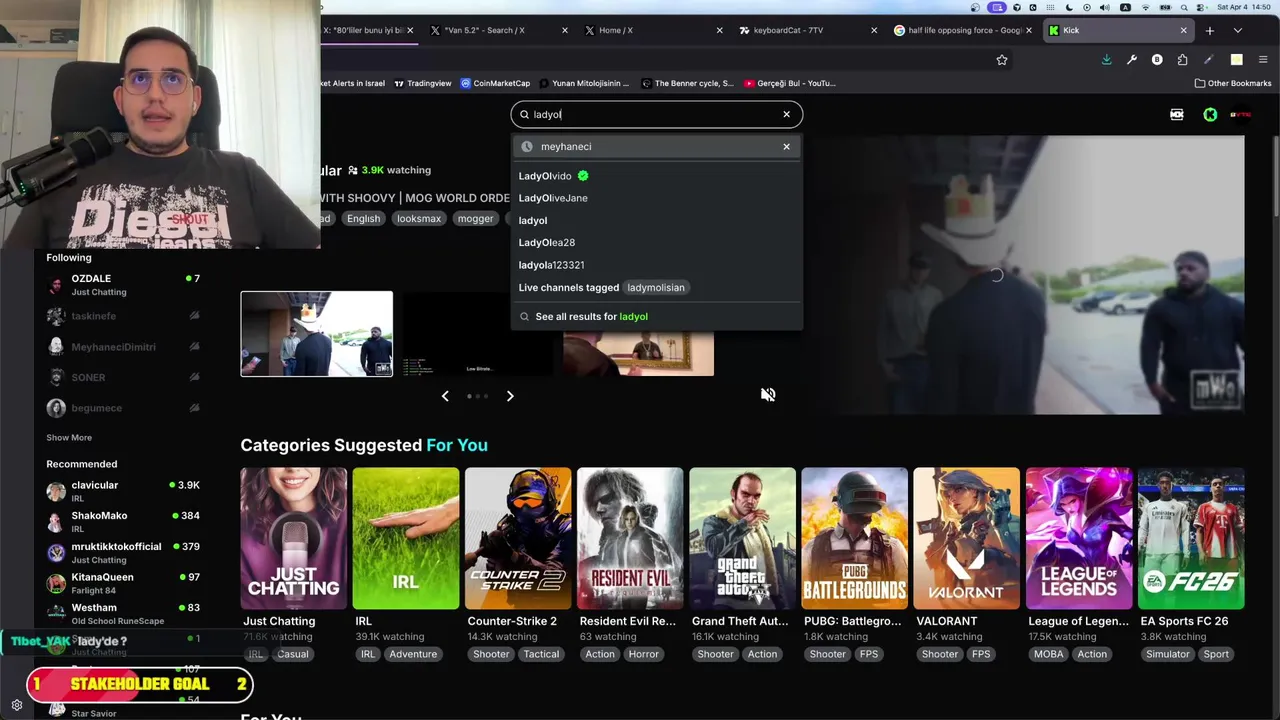Unmute the featured stream player
This screenshot has width=1280, height=720.
tap(768, 394)
